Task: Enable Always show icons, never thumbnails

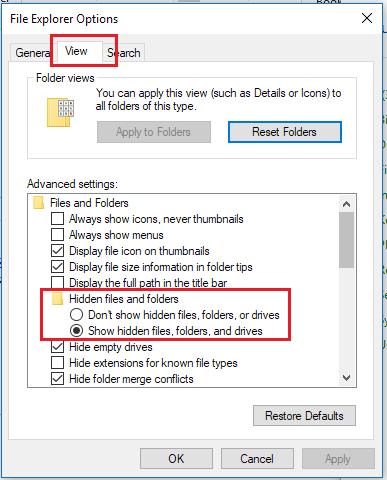Action: pyautogui.click(x=57, y=219)
